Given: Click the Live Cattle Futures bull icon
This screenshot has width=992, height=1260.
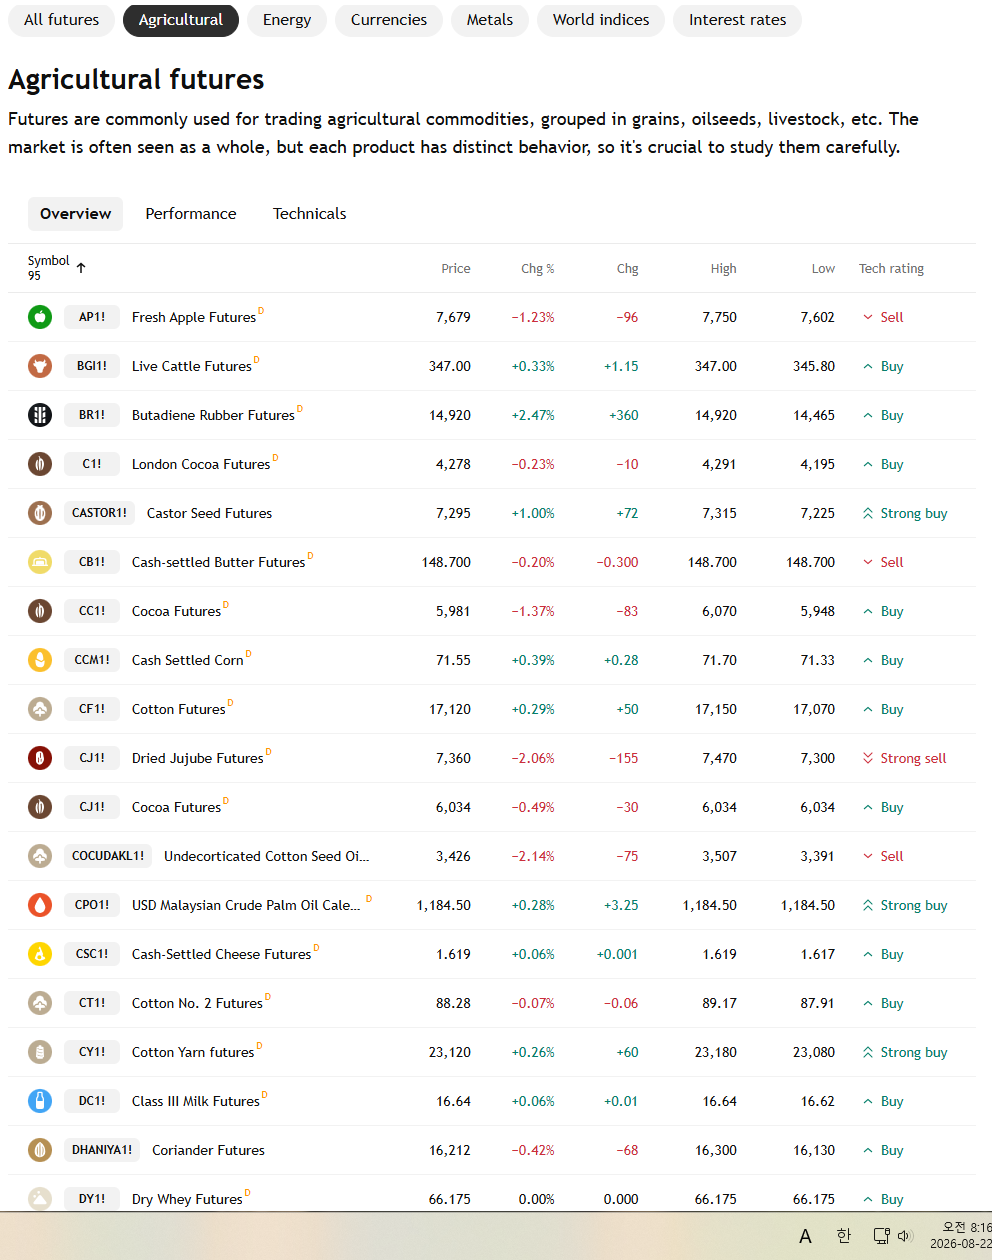Looking at the screenshot, I should click(40, 366).
